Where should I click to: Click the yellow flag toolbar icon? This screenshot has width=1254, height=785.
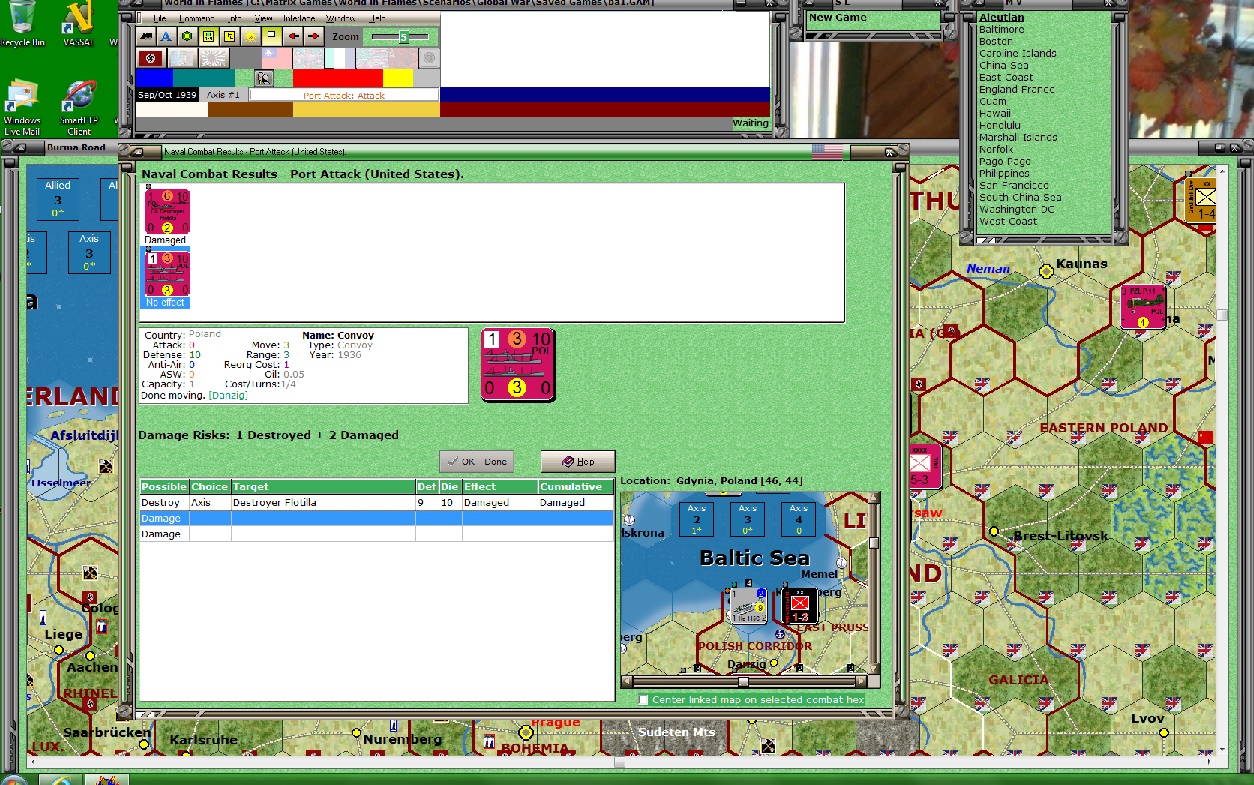pyautogui.click(x=271, y=36)
